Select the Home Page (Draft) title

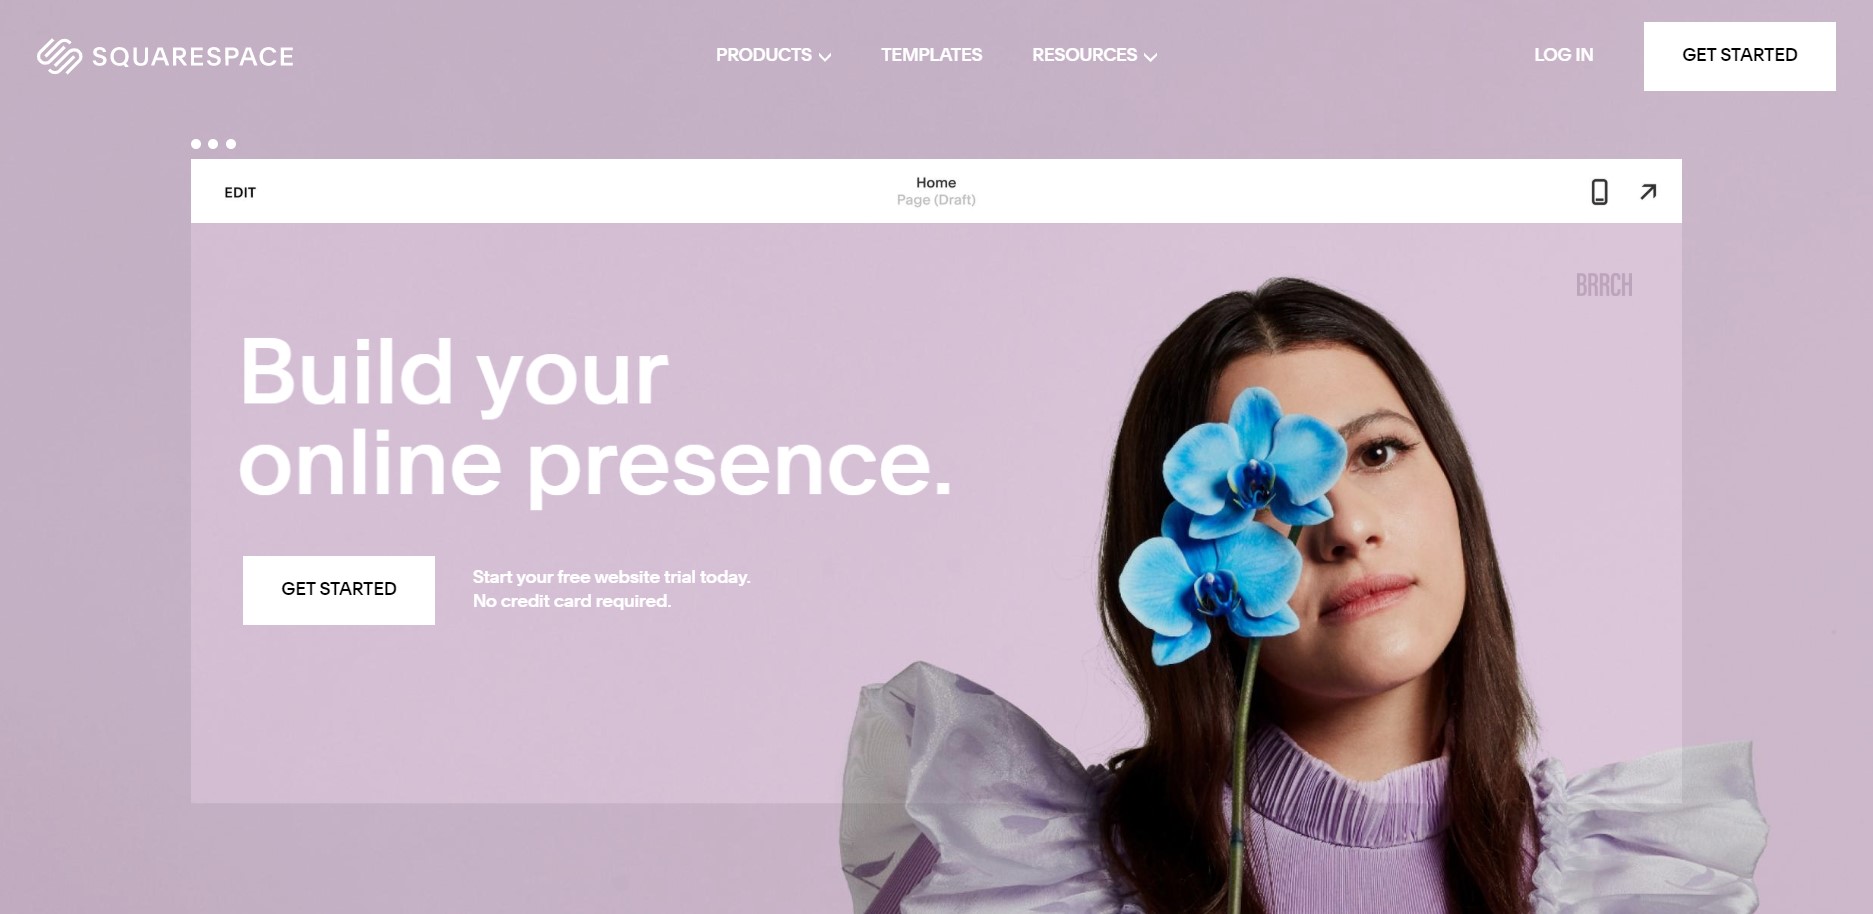[936, 191]
